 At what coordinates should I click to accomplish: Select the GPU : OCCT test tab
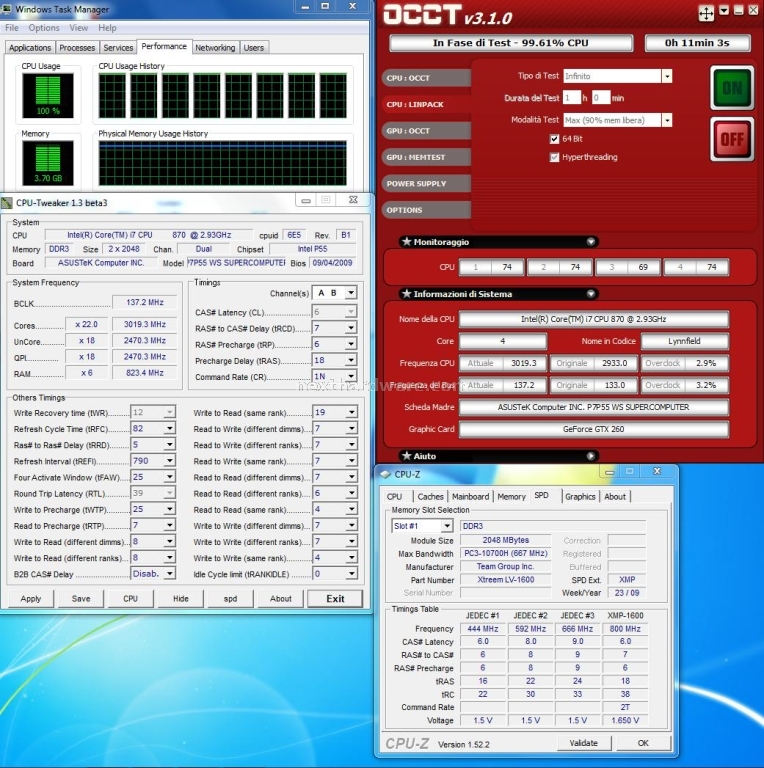click(x=426, y=131)
